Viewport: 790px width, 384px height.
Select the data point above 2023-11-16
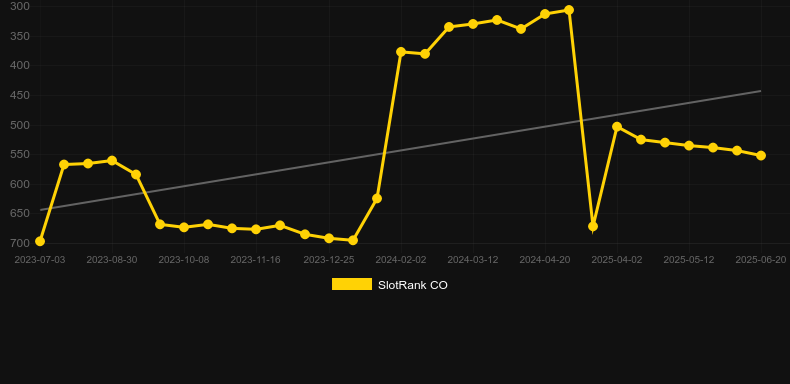pos(256,229)
